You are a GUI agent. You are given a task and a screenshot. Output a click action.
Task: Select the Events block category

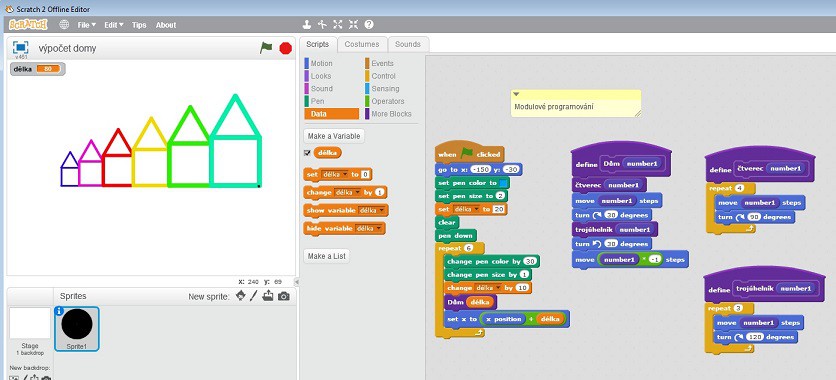[x=382, y=63]
